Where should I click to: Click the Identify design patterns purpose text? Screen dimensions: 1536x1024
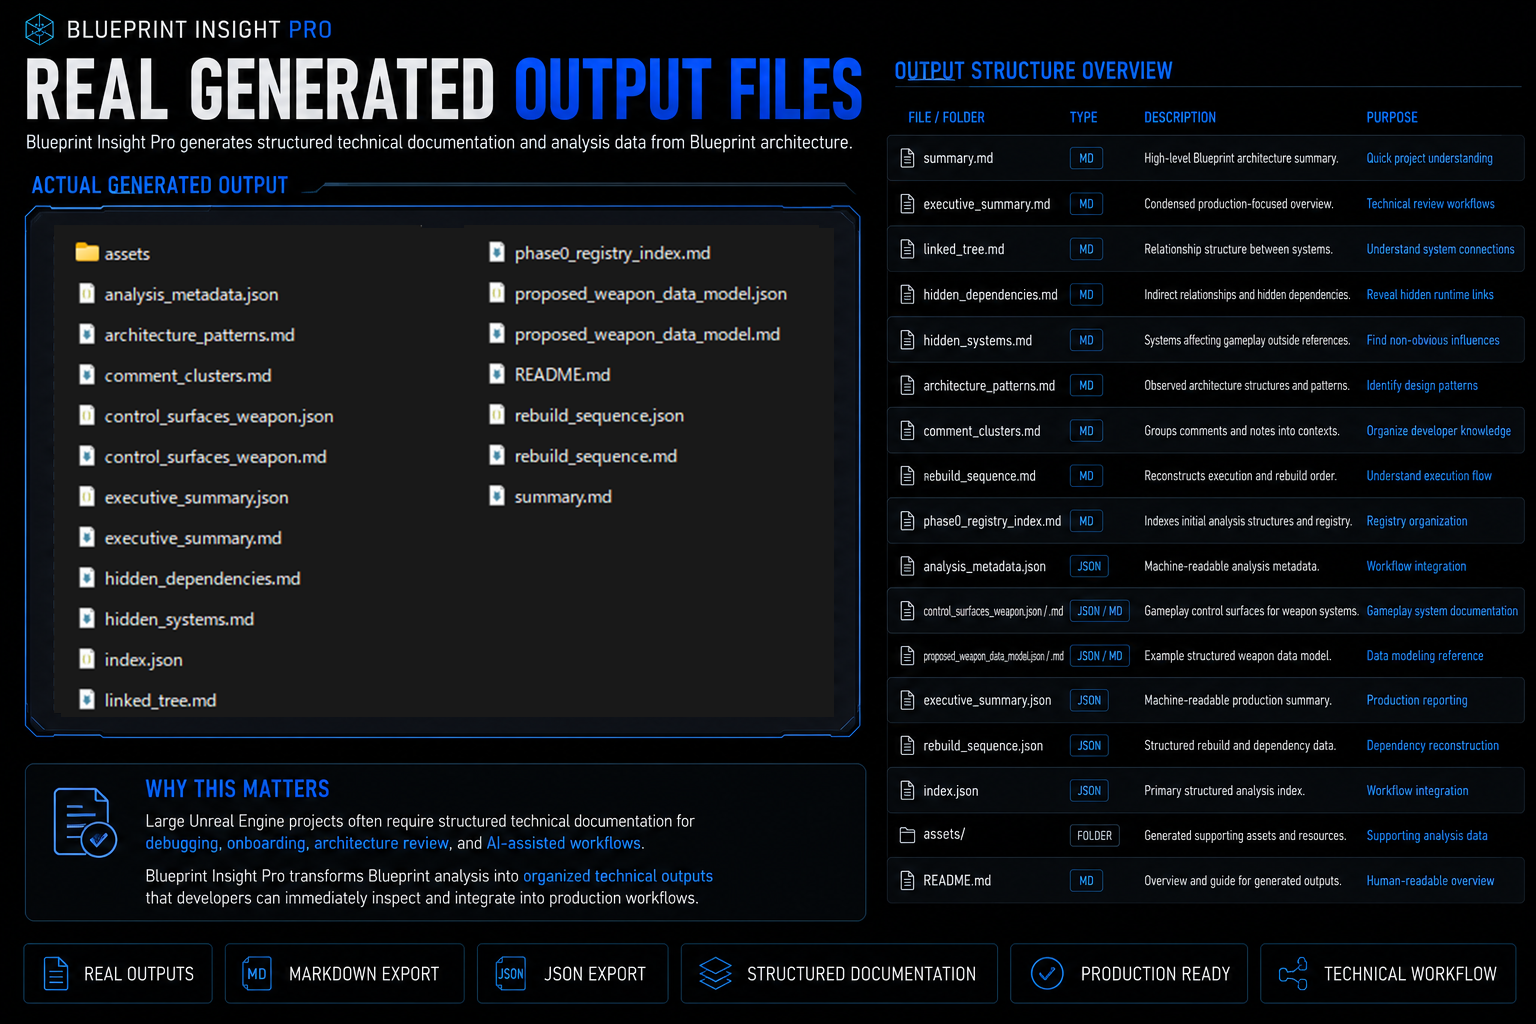coord(1422,386)
